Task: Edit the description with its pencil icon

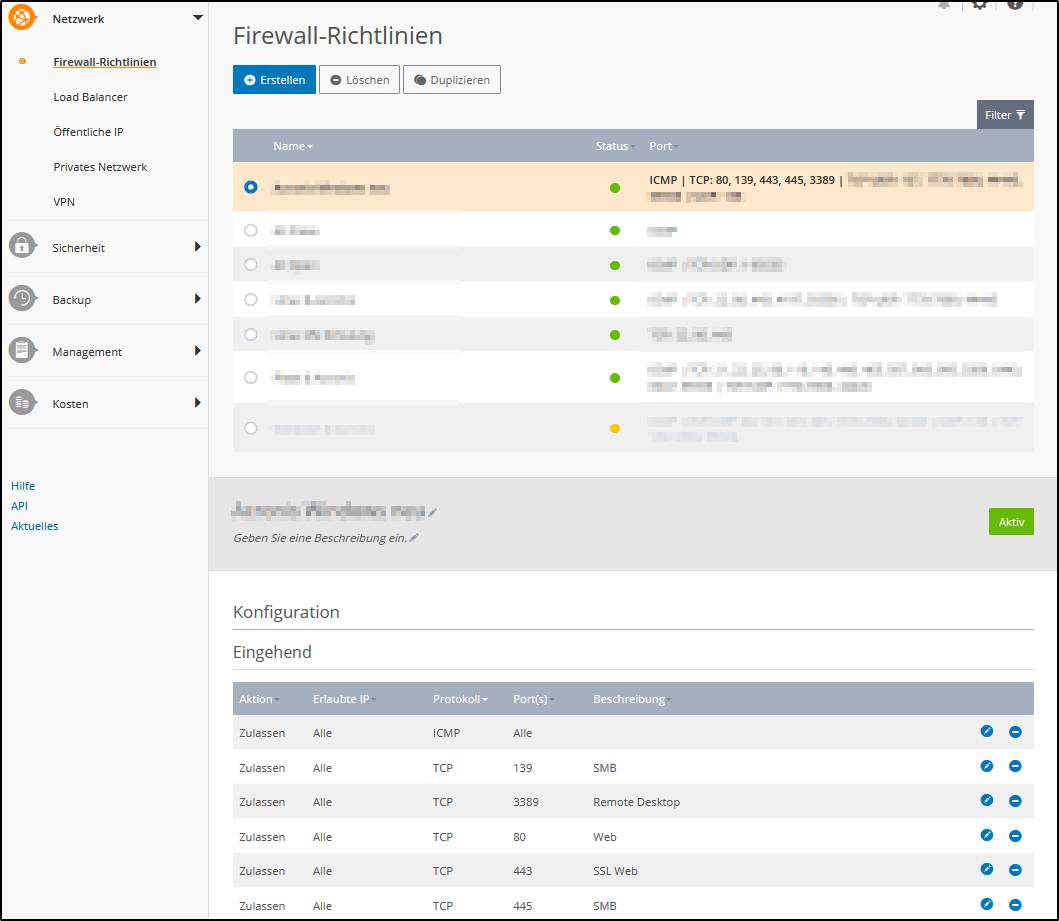Action: coord(414,538)
